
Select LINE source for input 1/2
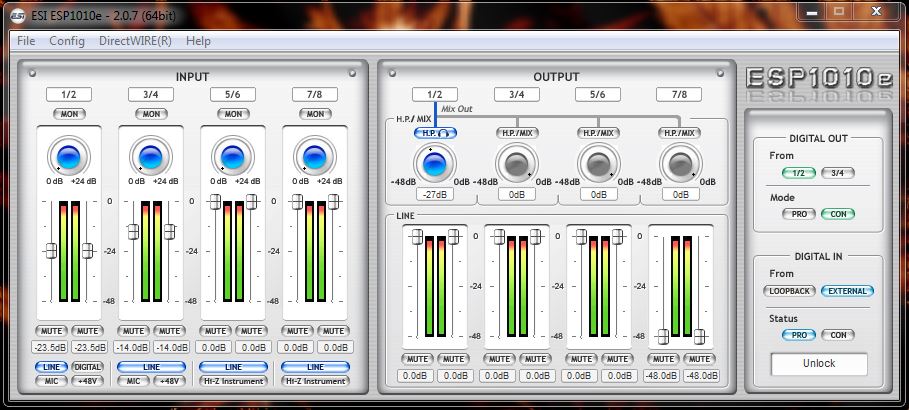coord(52,367)
